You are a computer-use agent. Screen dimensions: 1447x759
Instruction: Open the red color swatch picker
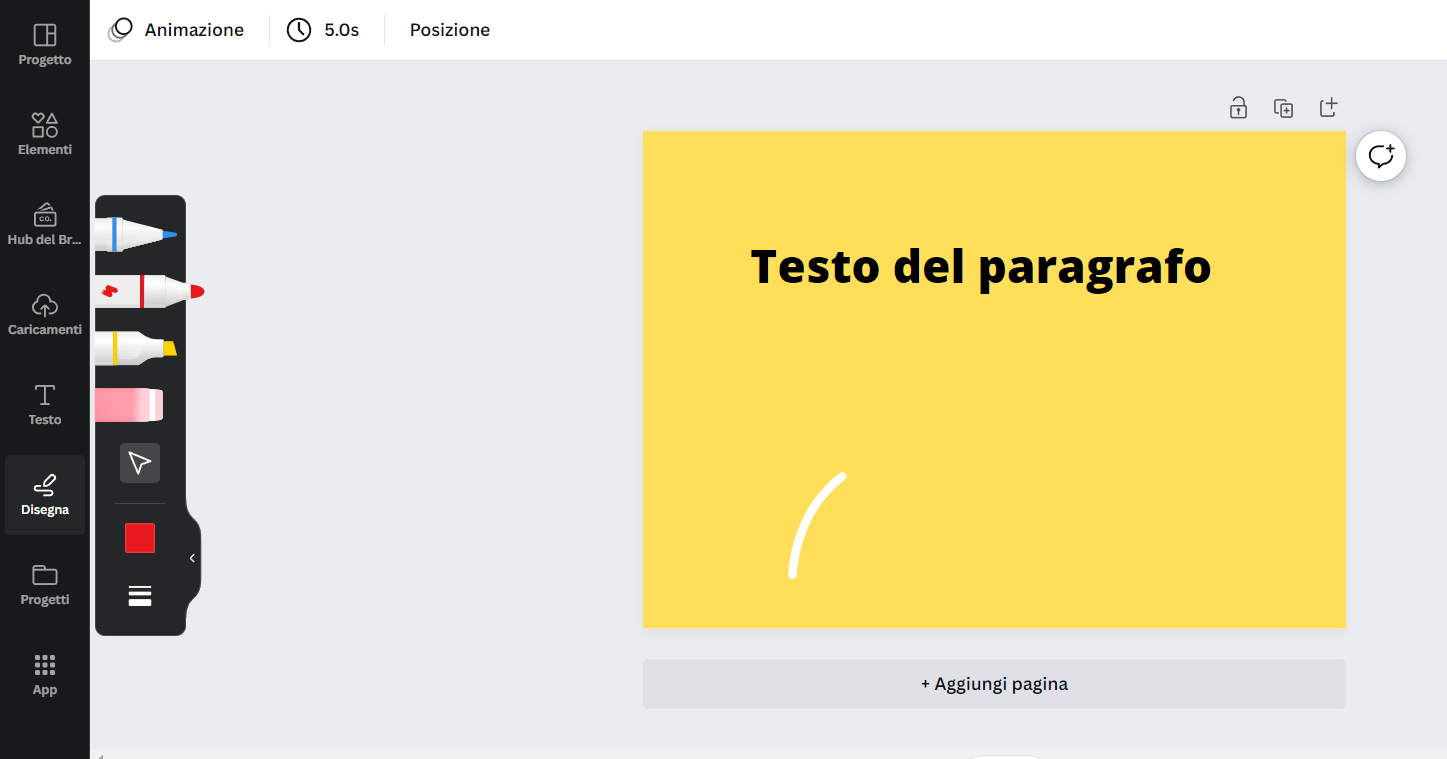pyautogui.click(x=140, y=538)
